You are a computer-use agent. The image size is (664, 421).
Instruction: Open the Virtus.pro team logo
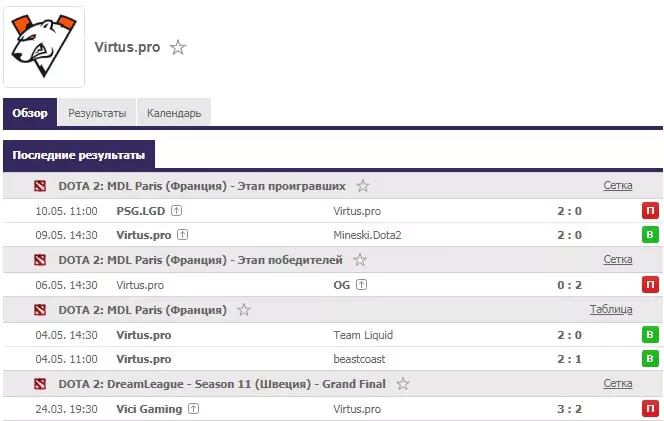point(44,47)
